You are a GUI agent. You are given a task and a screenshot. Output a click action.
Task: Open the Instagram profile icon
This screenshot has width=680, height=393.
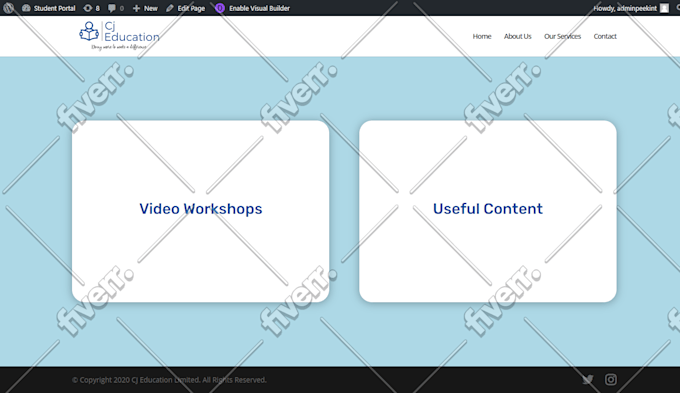pyautogui.click(x=611, y=380)
